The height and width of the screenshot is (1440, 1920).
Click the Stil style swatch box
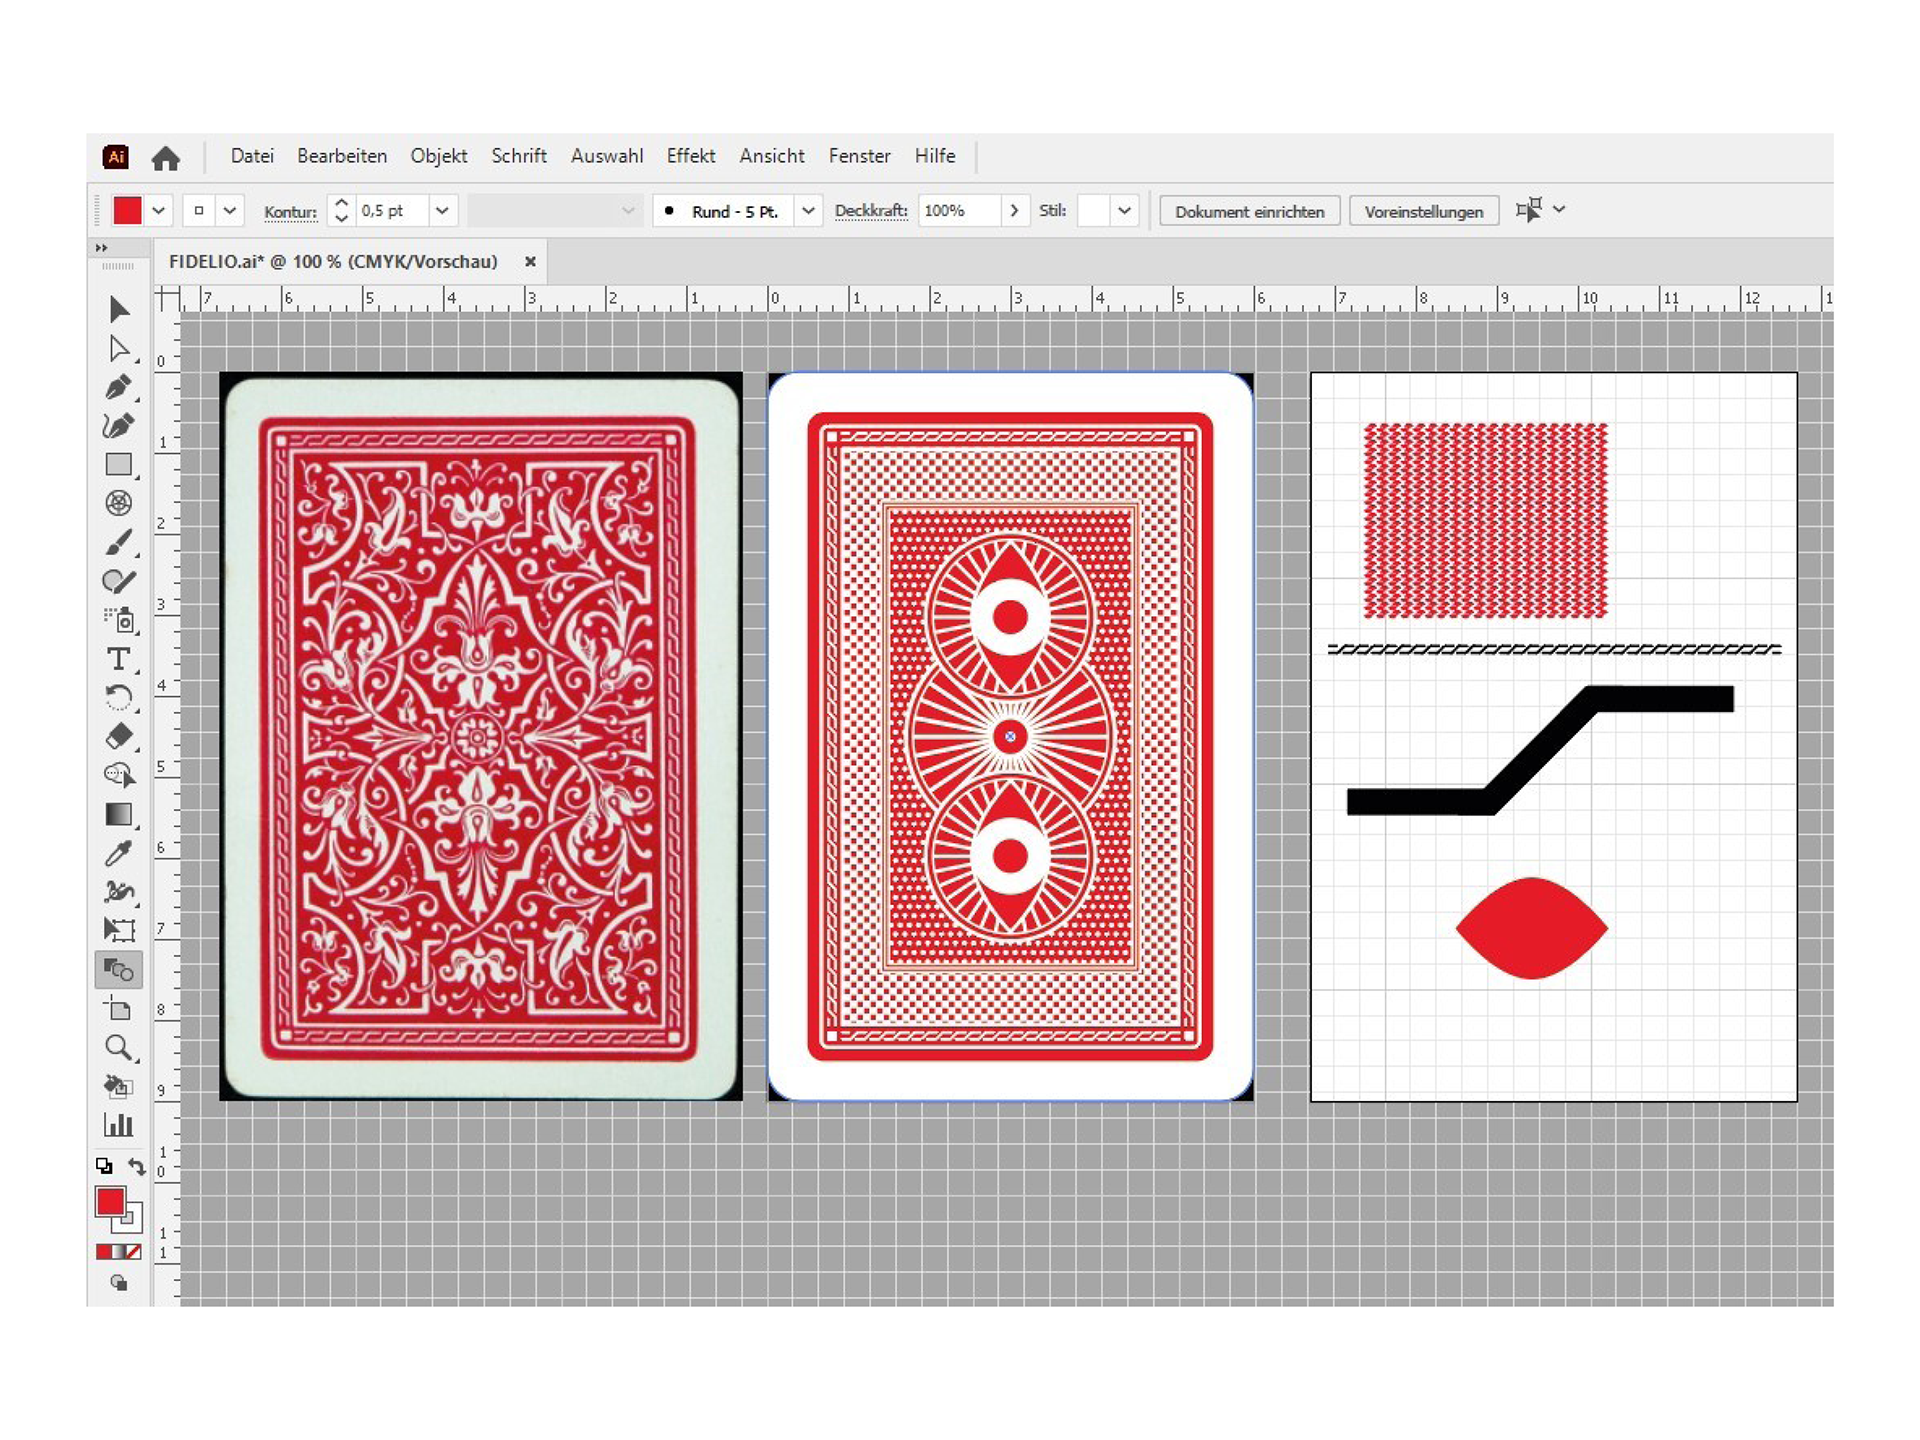[x=1093, y=211]
